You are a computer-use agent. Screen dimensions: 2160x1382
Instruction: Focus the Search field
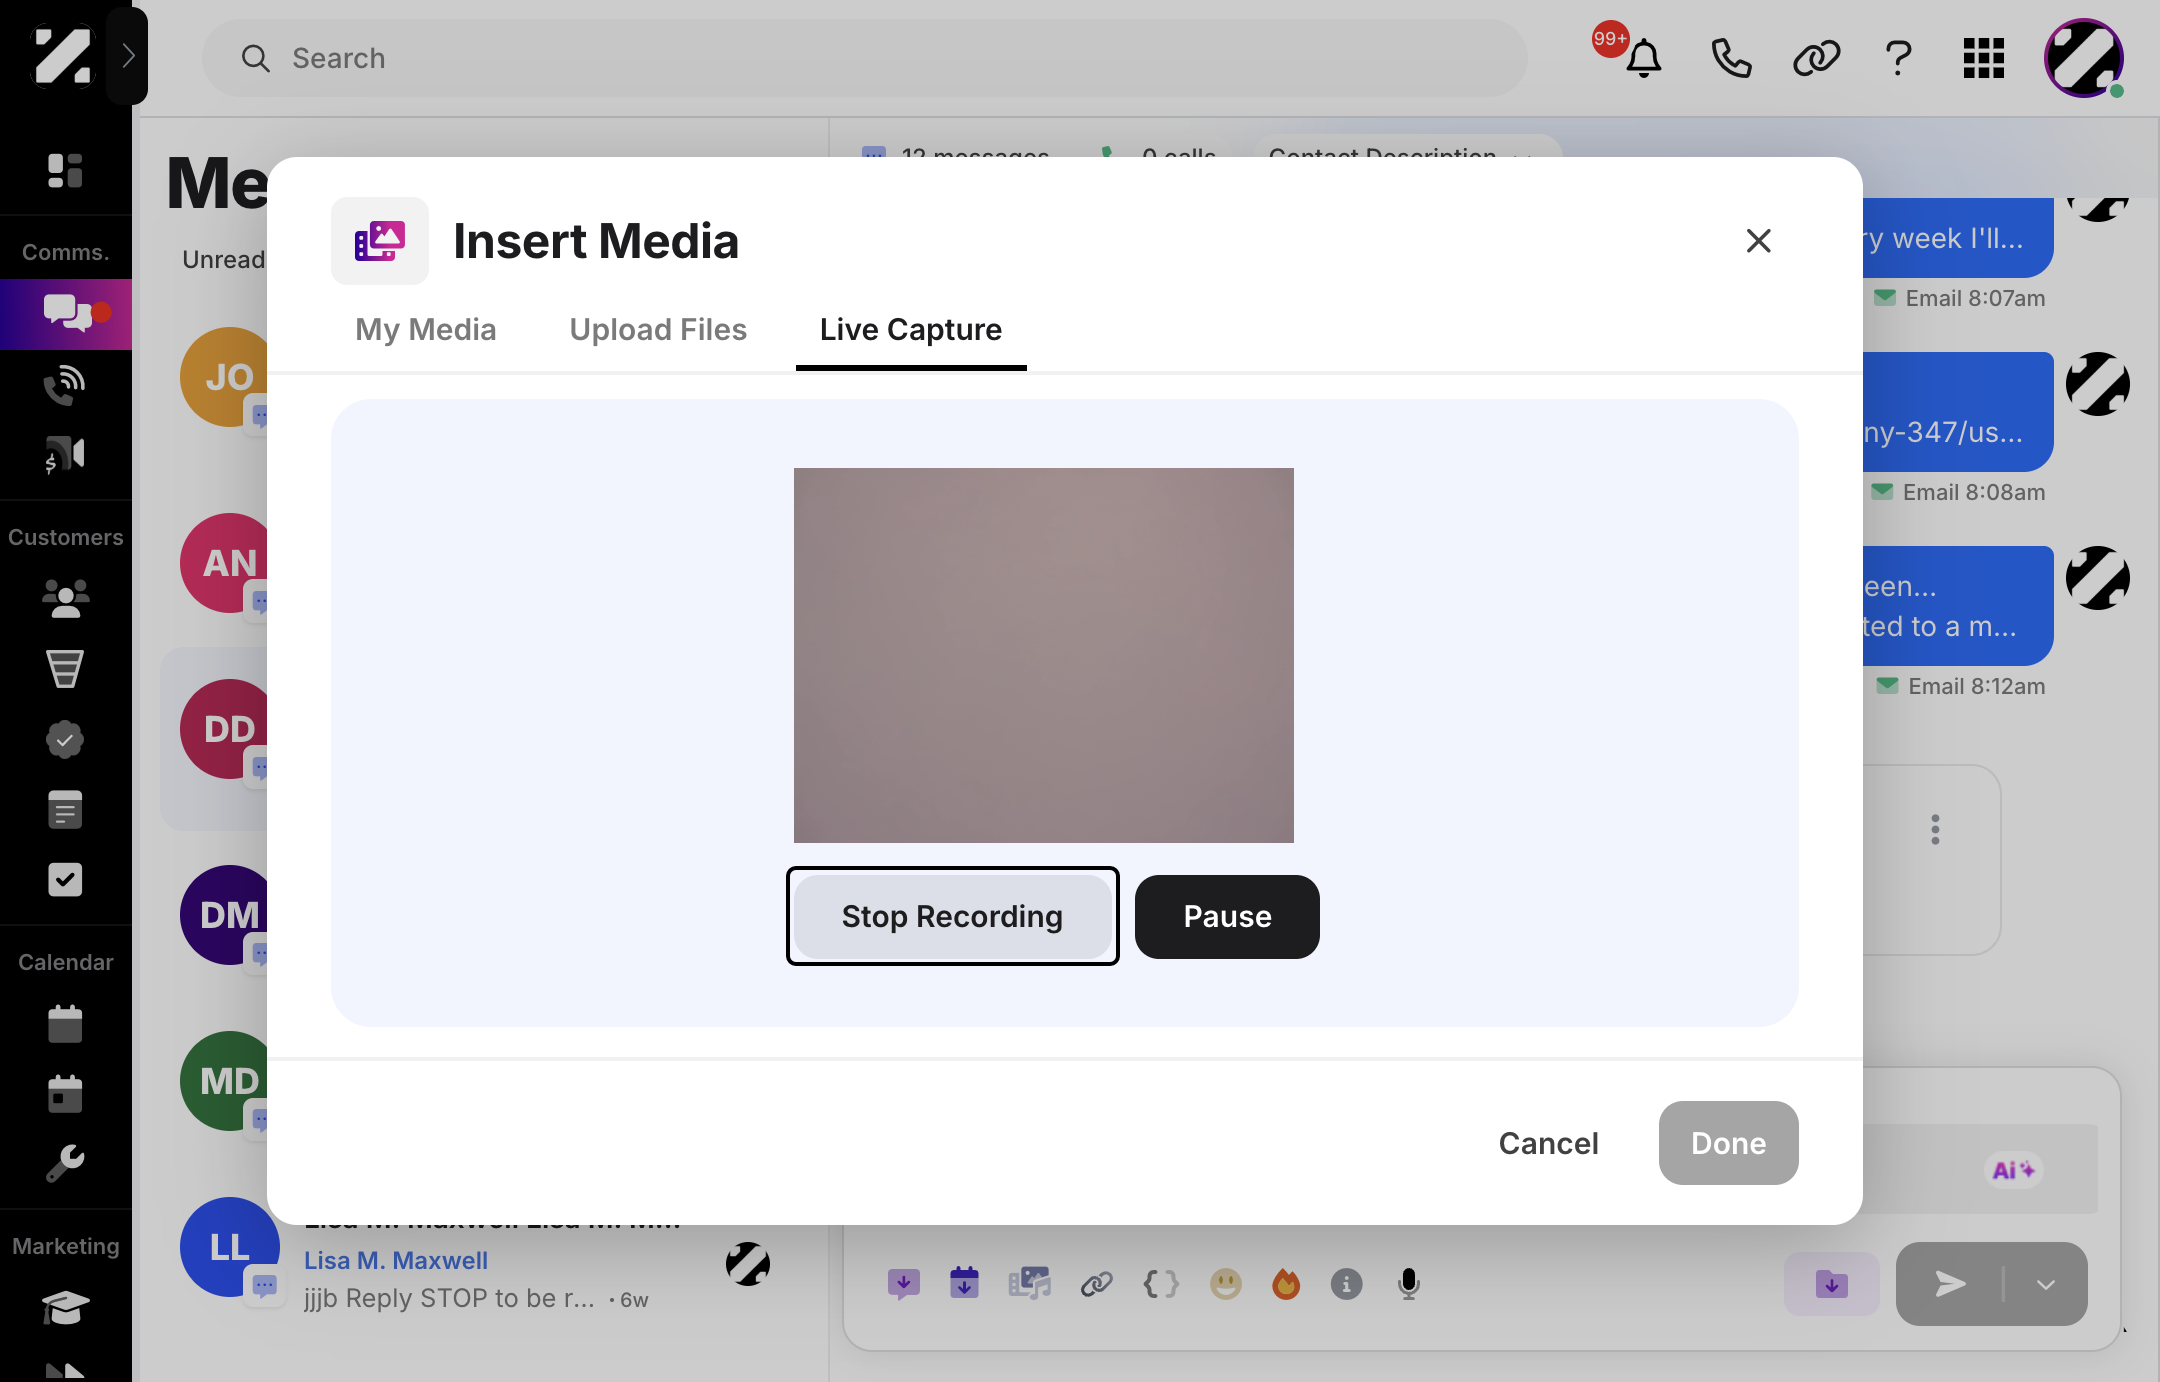pyautogui.click(x=864, y=58)
